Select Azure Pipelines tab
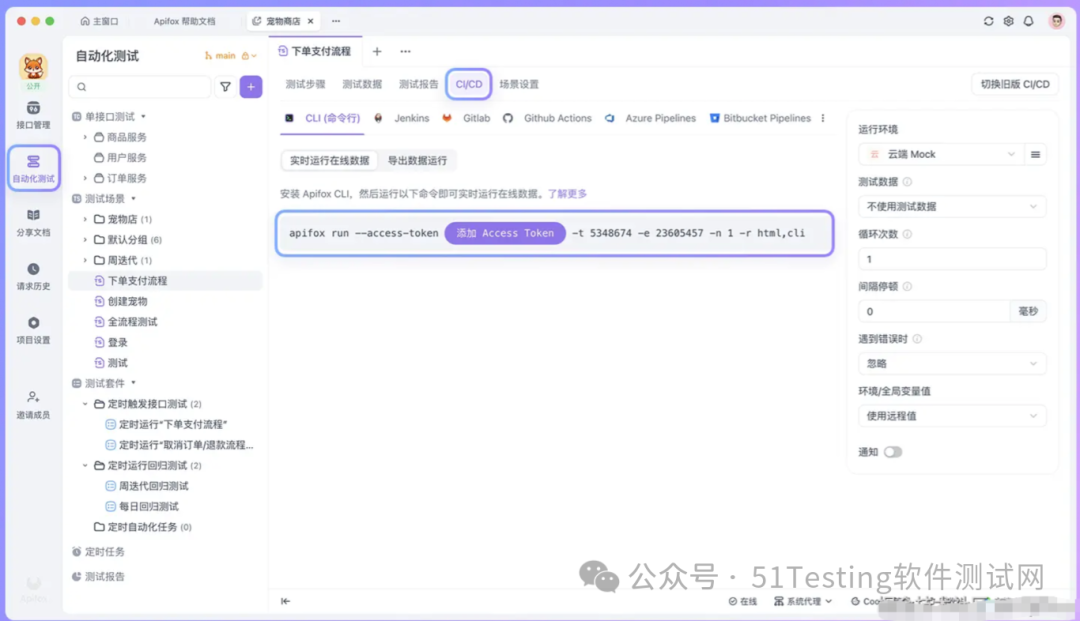Screen dimensions: 1080x621 point(651,118)
